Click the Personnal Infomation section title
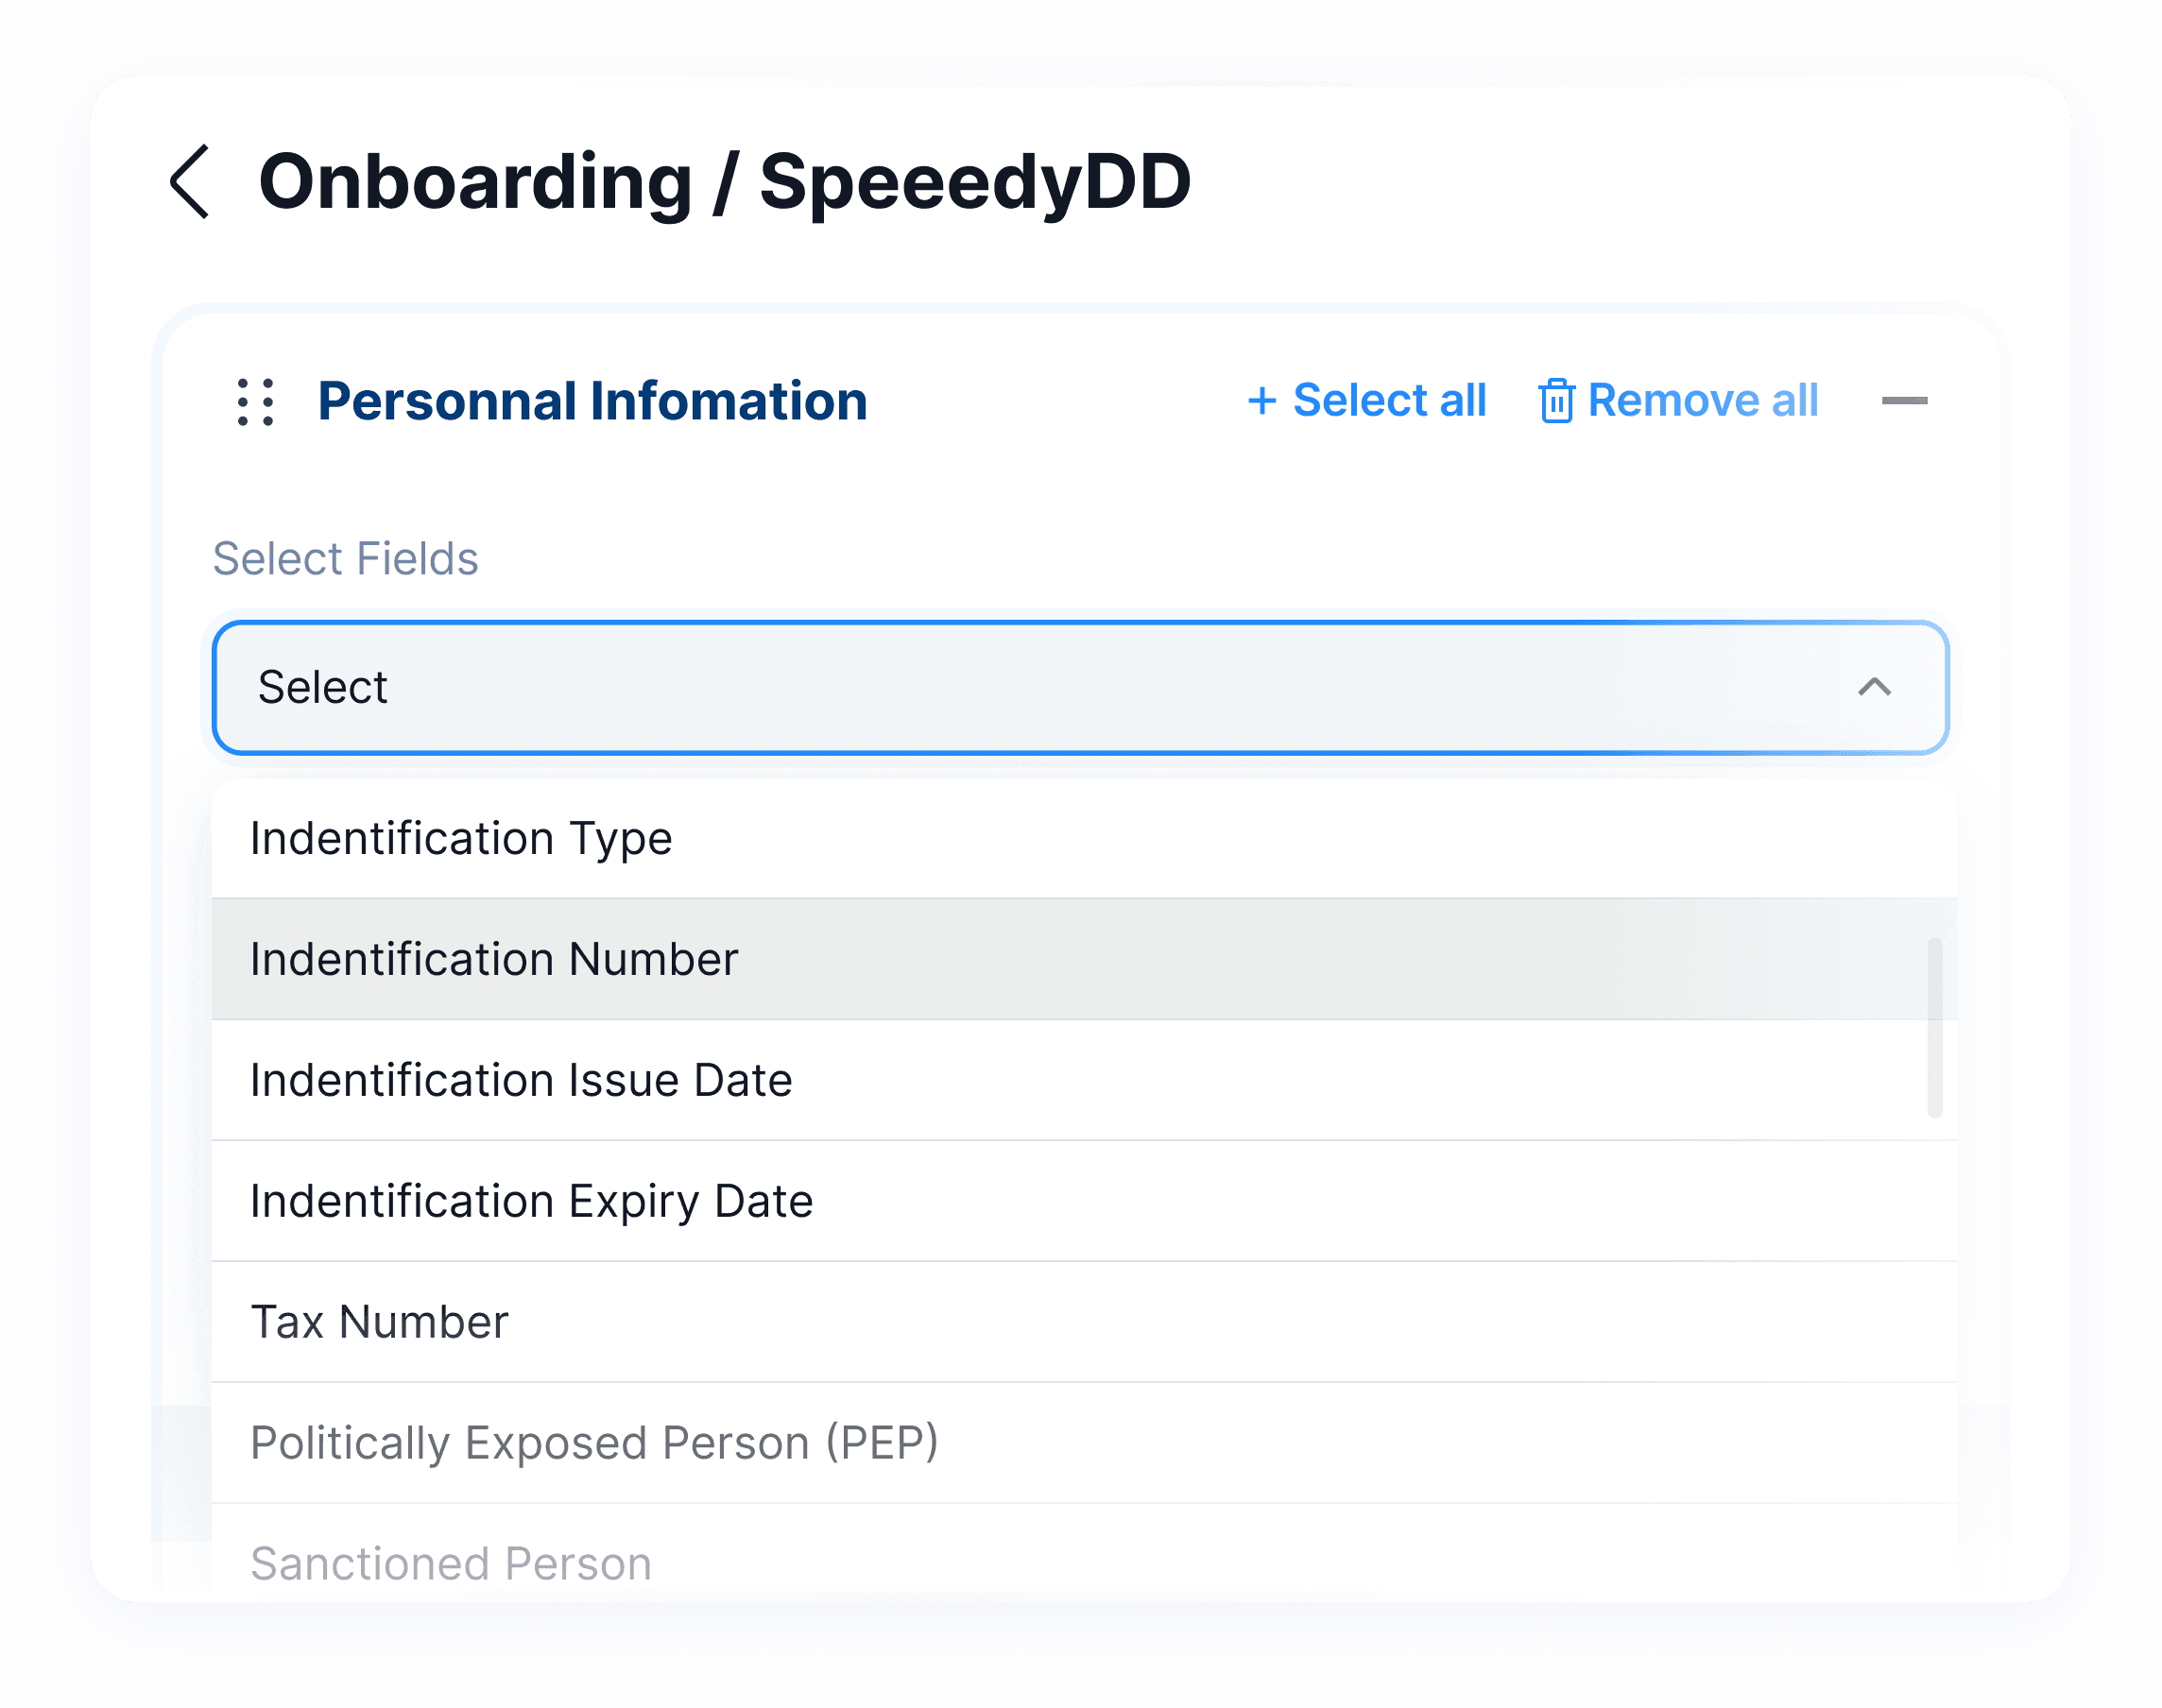Image resolution: width=2162 pixels, height=1708 pixels. (592, 401)
